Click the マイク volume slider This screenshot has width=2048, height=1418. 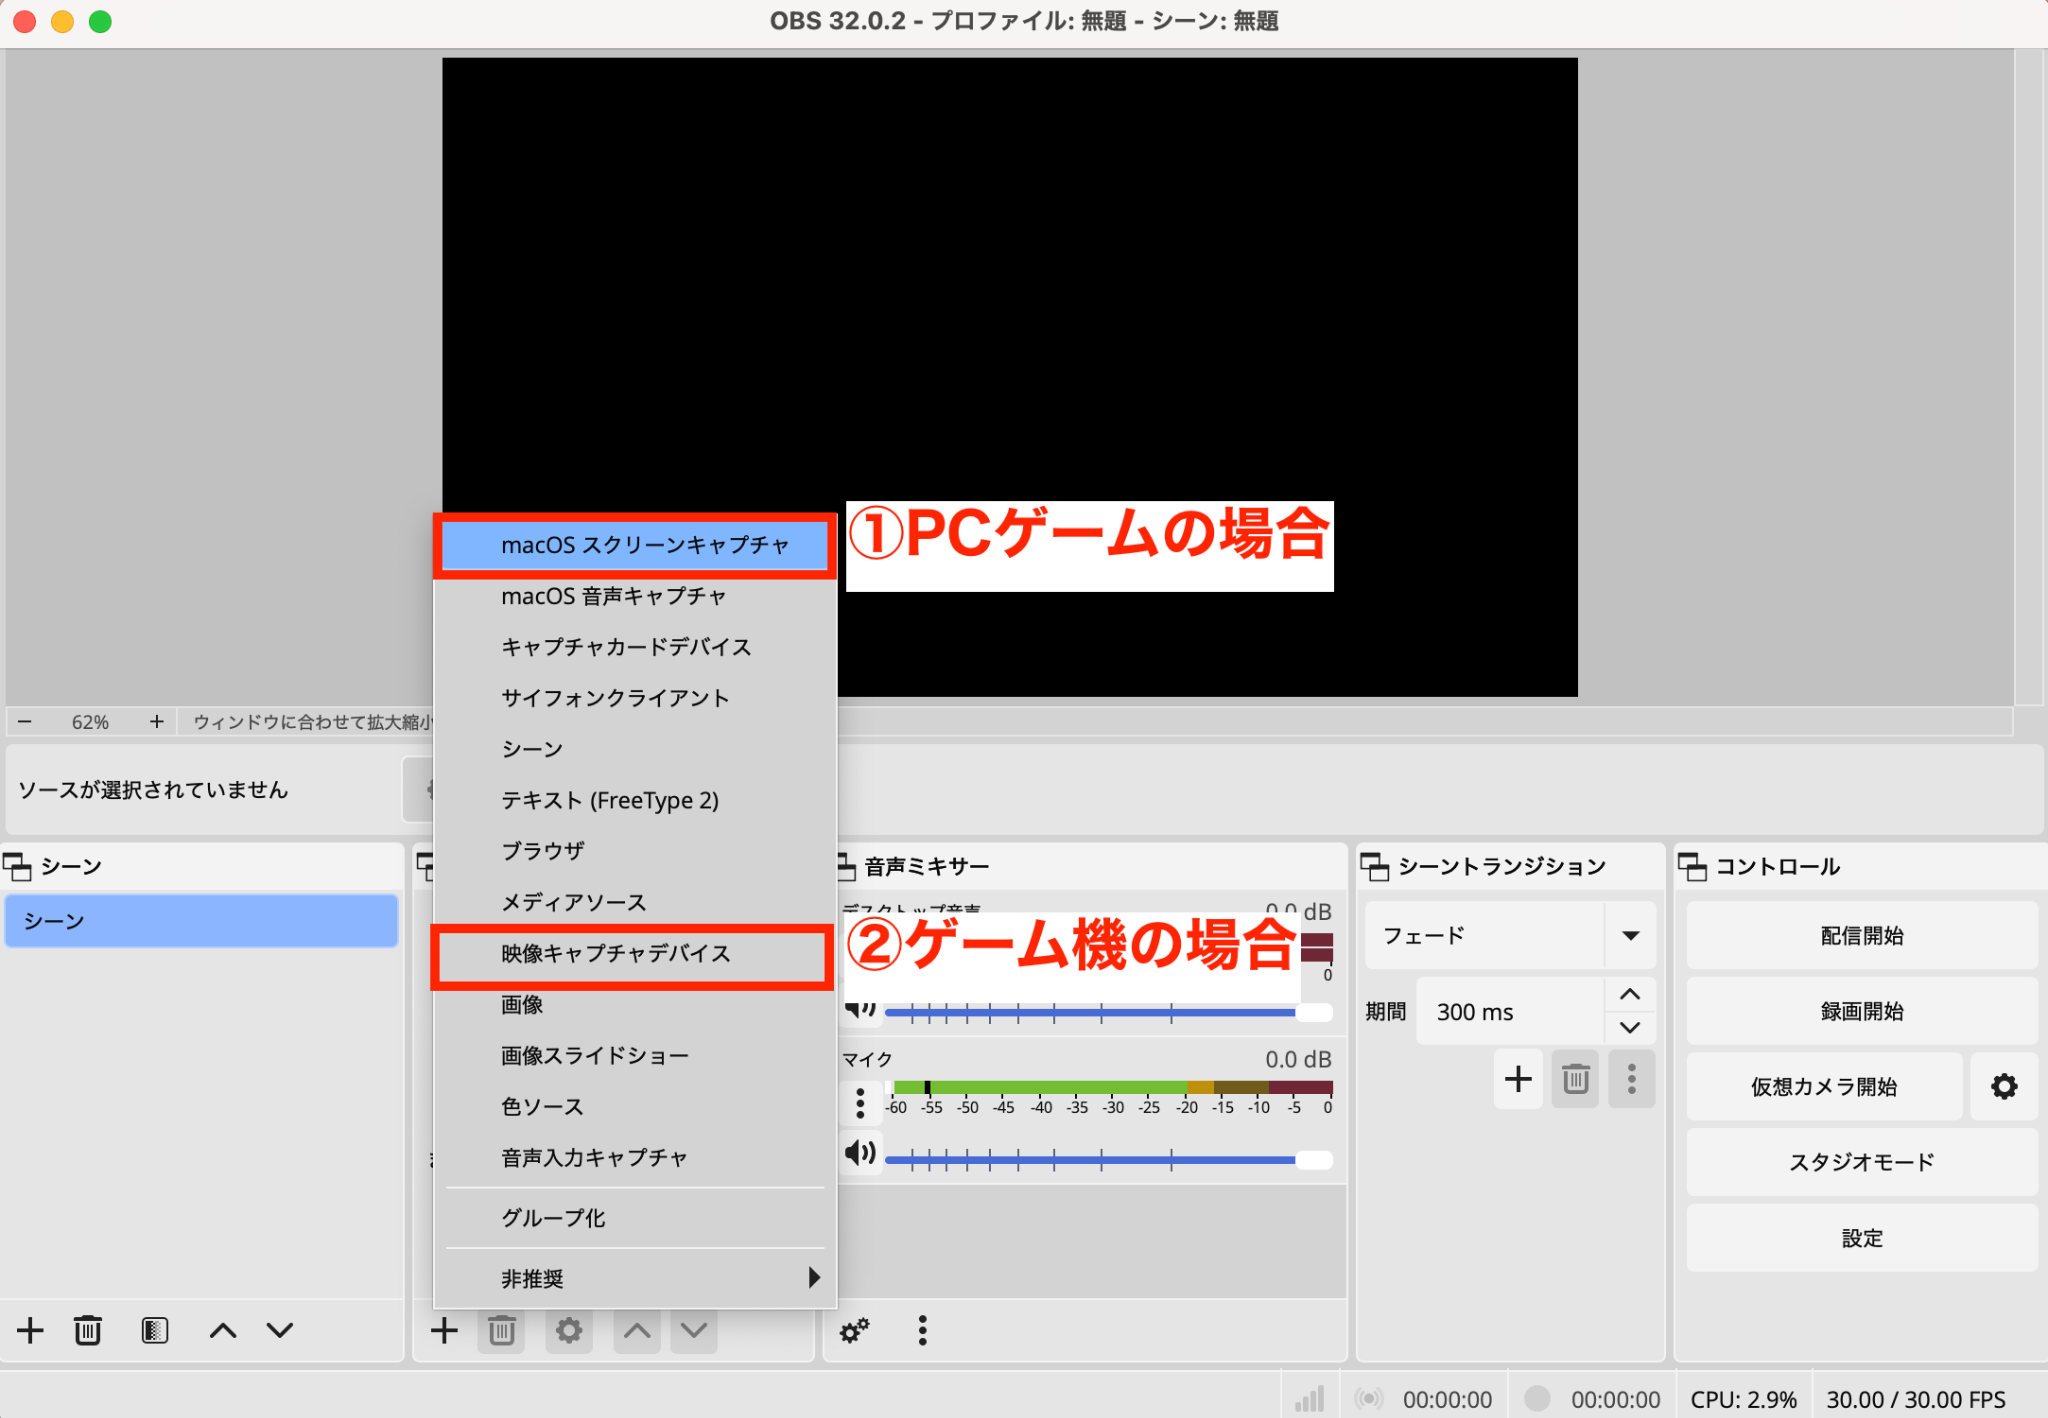click(x=1100, y=1160)
